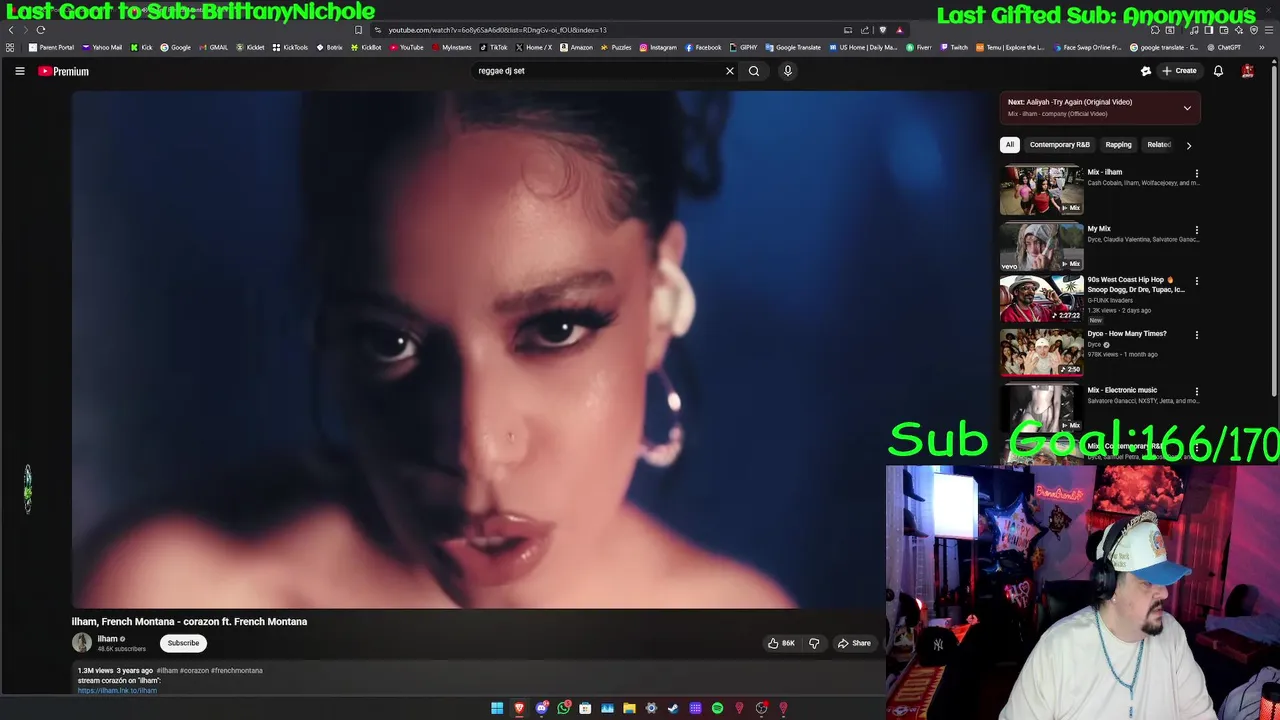Image resolution: width=1280 pixels, height=720 pixels.
Task: Open the YouTube guide hamburger menu
Action: tap(19, 71)
